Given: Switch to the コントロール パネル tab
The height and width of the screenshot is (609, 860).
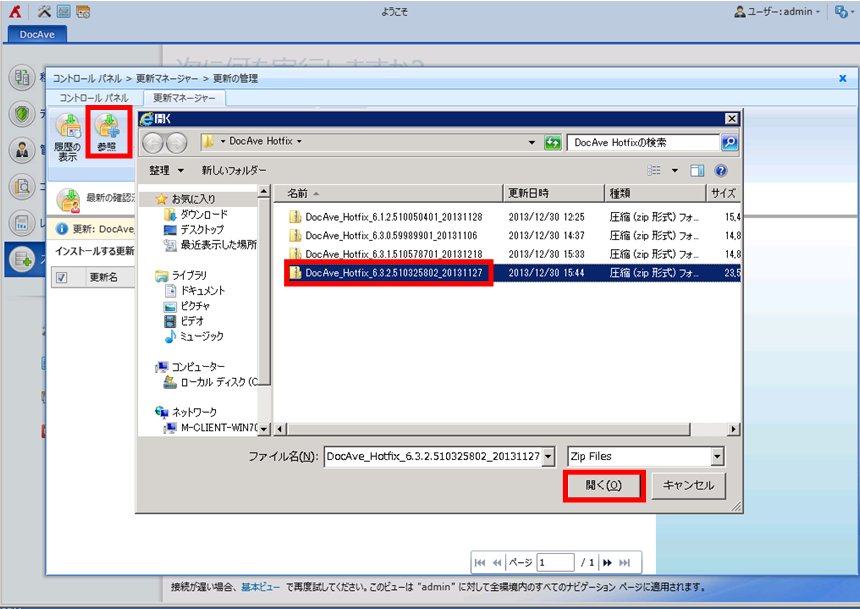Looking at the screenshot, I should 94,98.
